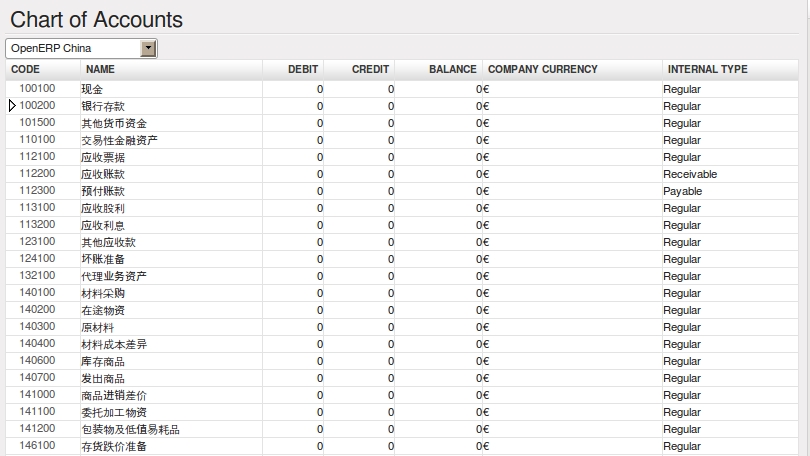Click the Receivable type cell

(690, 174)
